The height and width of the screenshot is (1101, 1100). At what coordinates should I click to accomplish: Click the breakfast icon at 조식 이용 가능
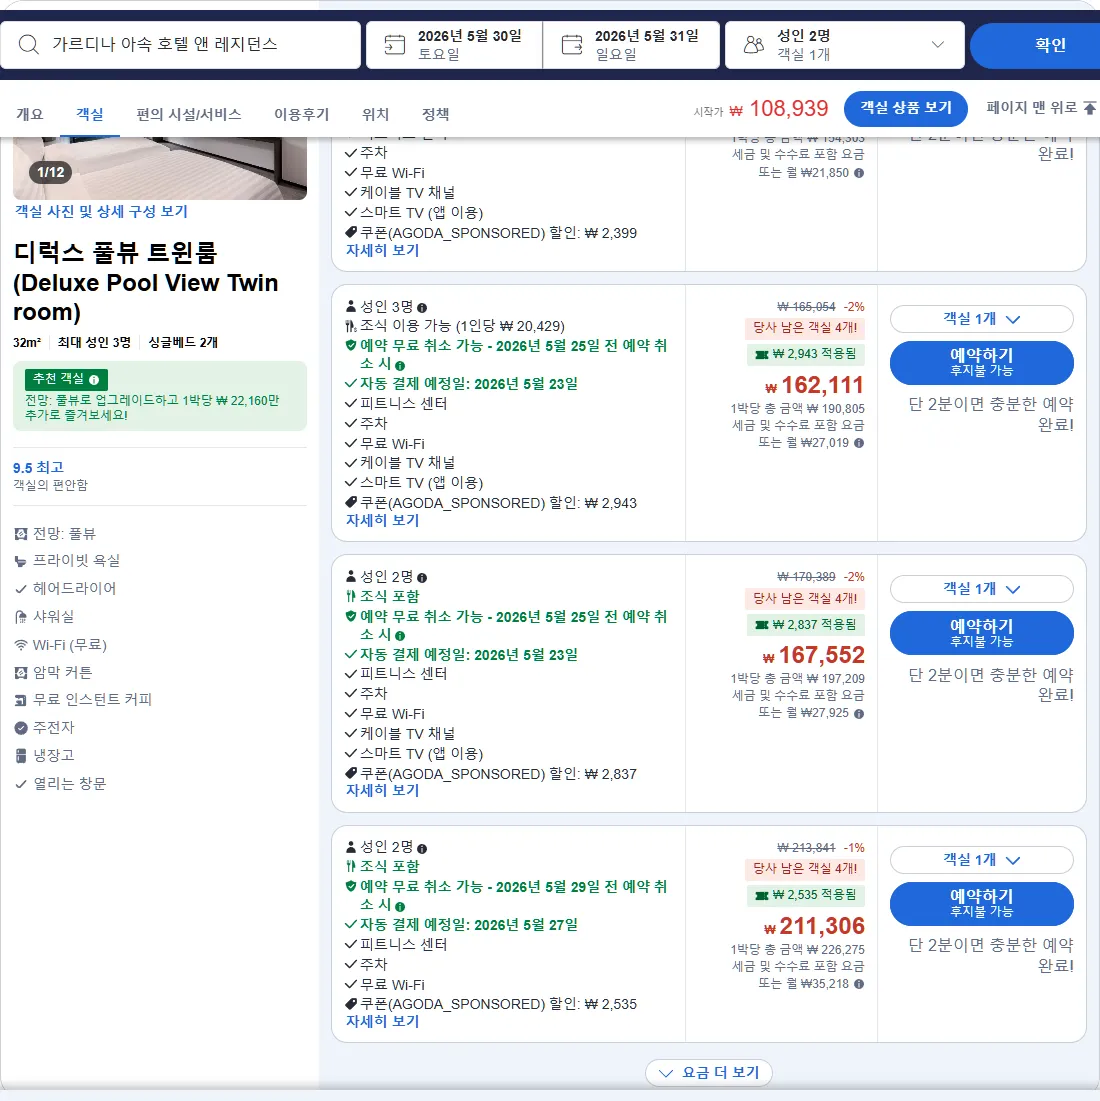[x=351, y=326]
